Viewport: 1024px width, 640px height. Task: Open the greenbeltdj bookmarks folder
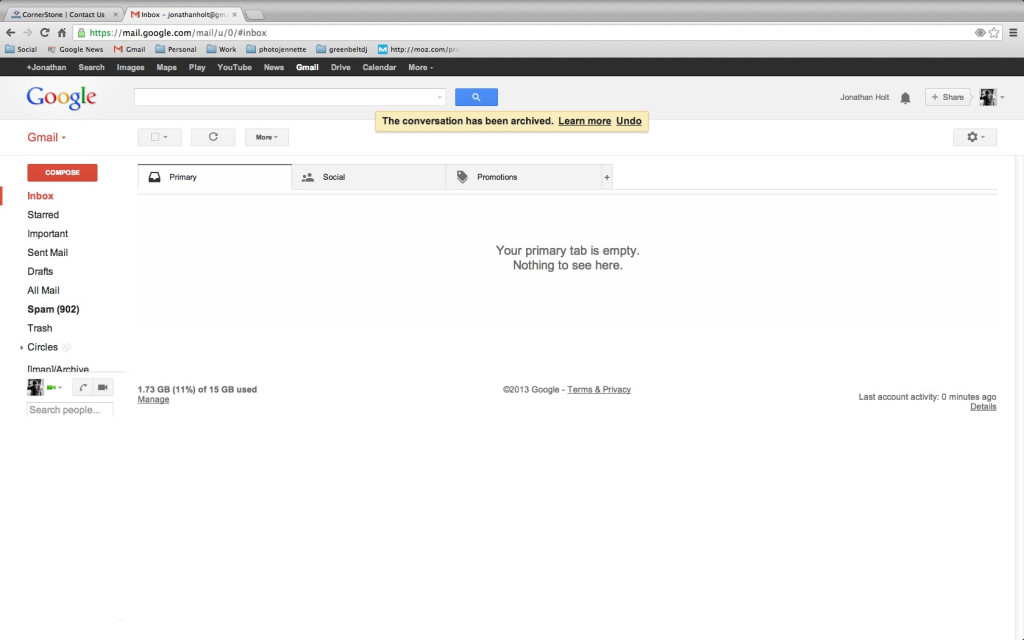coord(342,49)
